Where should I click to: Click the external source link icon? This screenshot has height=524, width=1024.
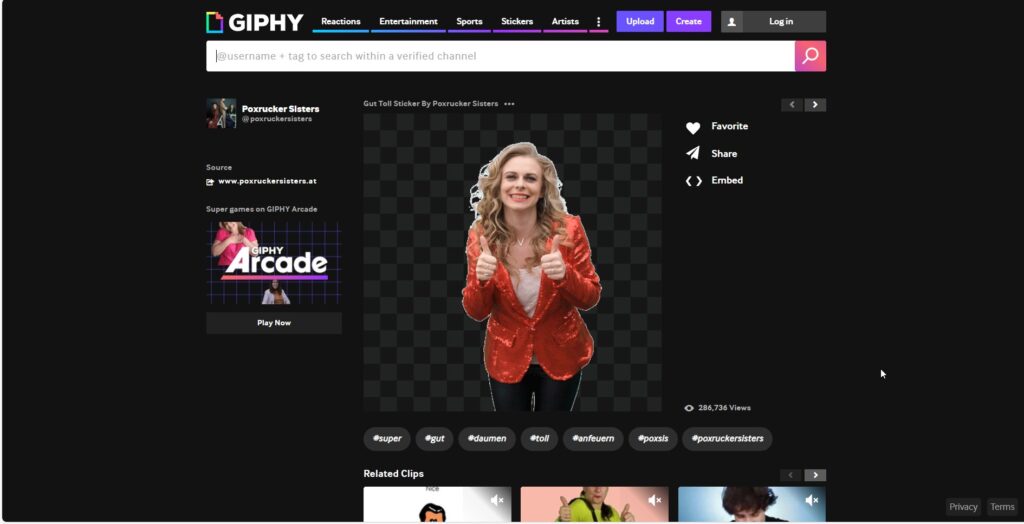[210, 182]
